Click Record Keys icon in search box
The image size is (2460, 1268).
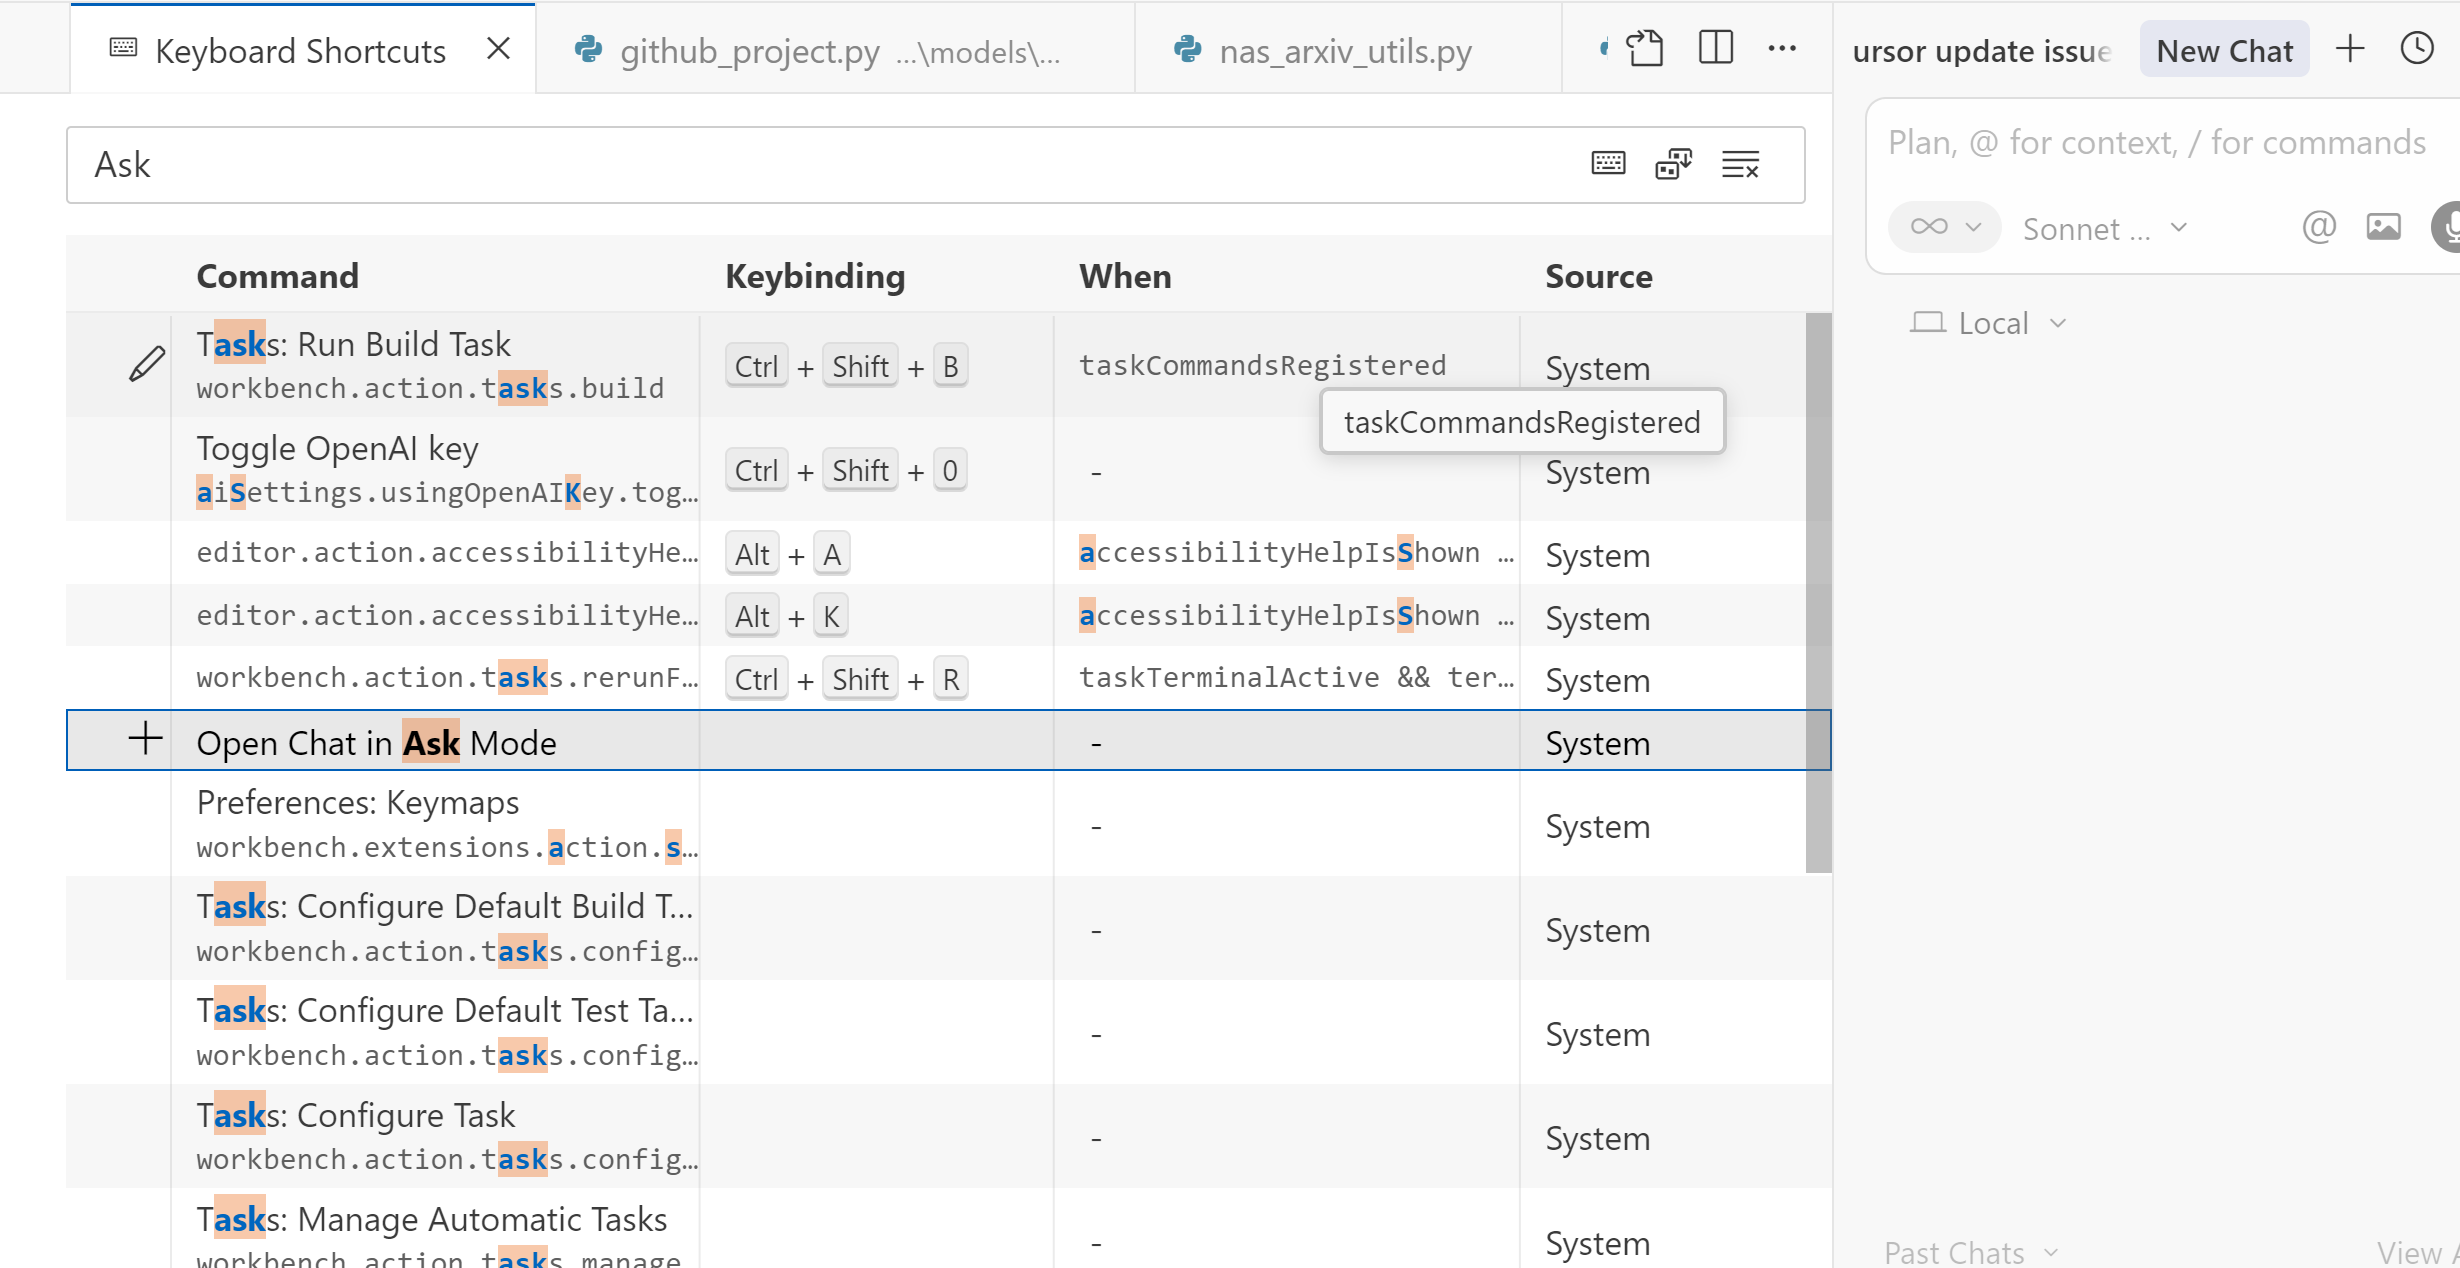click(1608, 164)
